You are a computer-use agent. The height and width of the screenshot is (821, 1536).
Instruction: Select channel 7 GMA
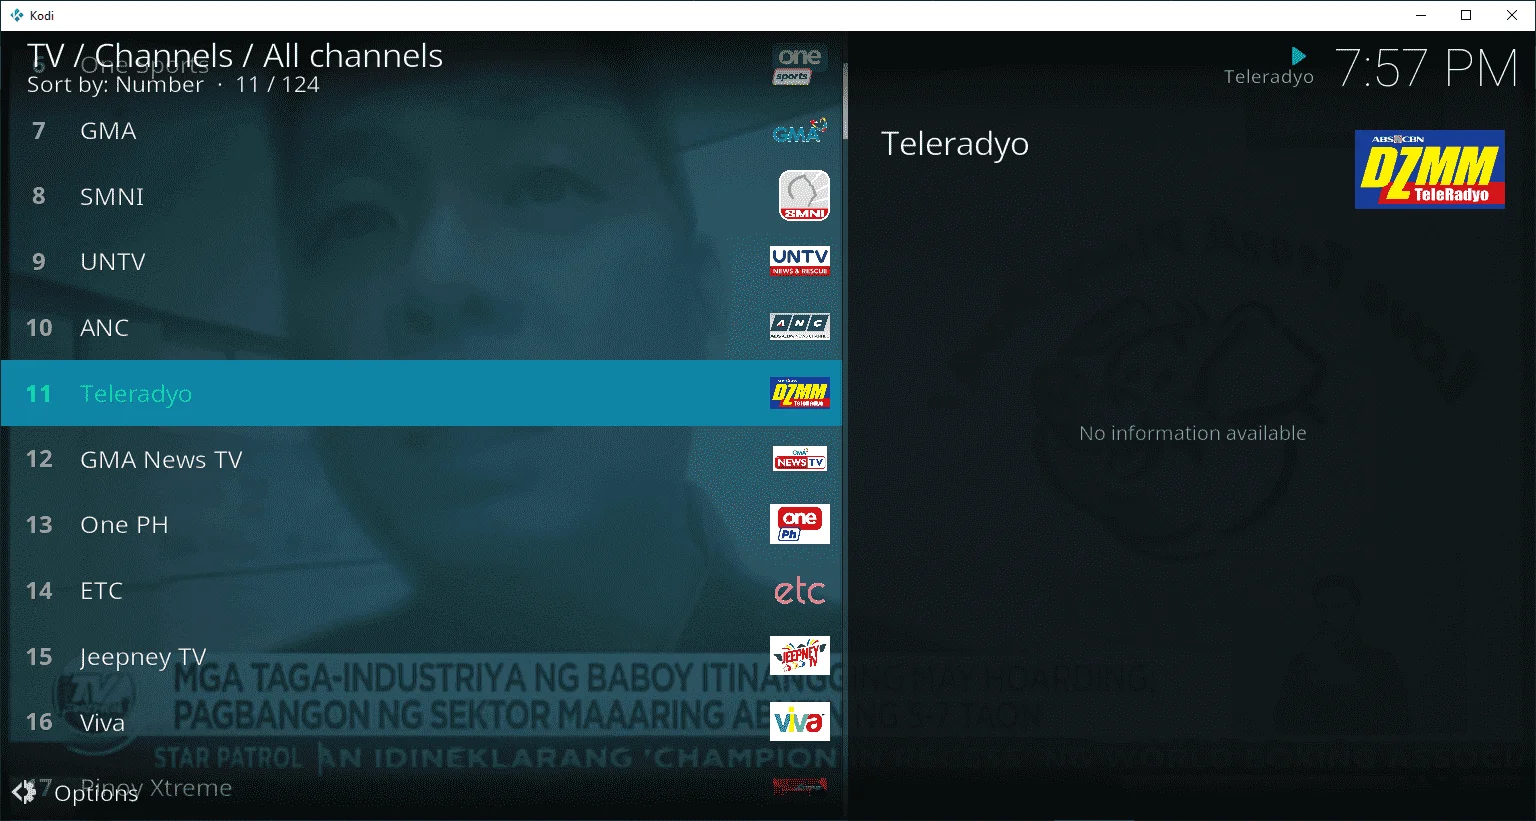click(421, 130)
